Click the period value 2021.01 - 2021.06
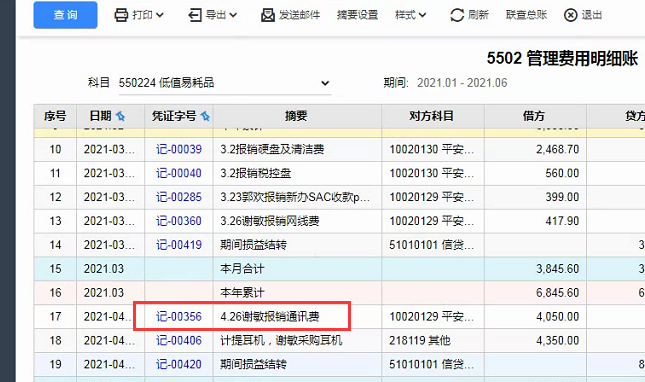The width and height of the screenshot is (645, 382). click(x=462, y=83)
